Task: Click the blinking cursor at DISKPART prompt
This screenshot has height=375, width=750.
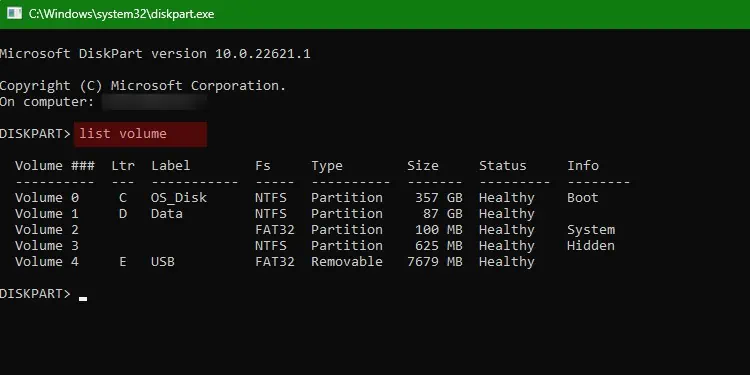Action: (83, 299)
